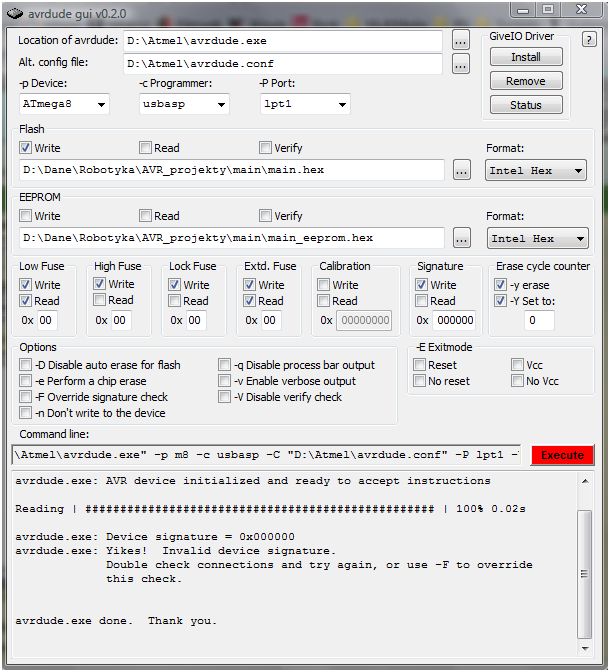Enable Calibration Write checkbox

pyautogui.click(x=323, y=285)
